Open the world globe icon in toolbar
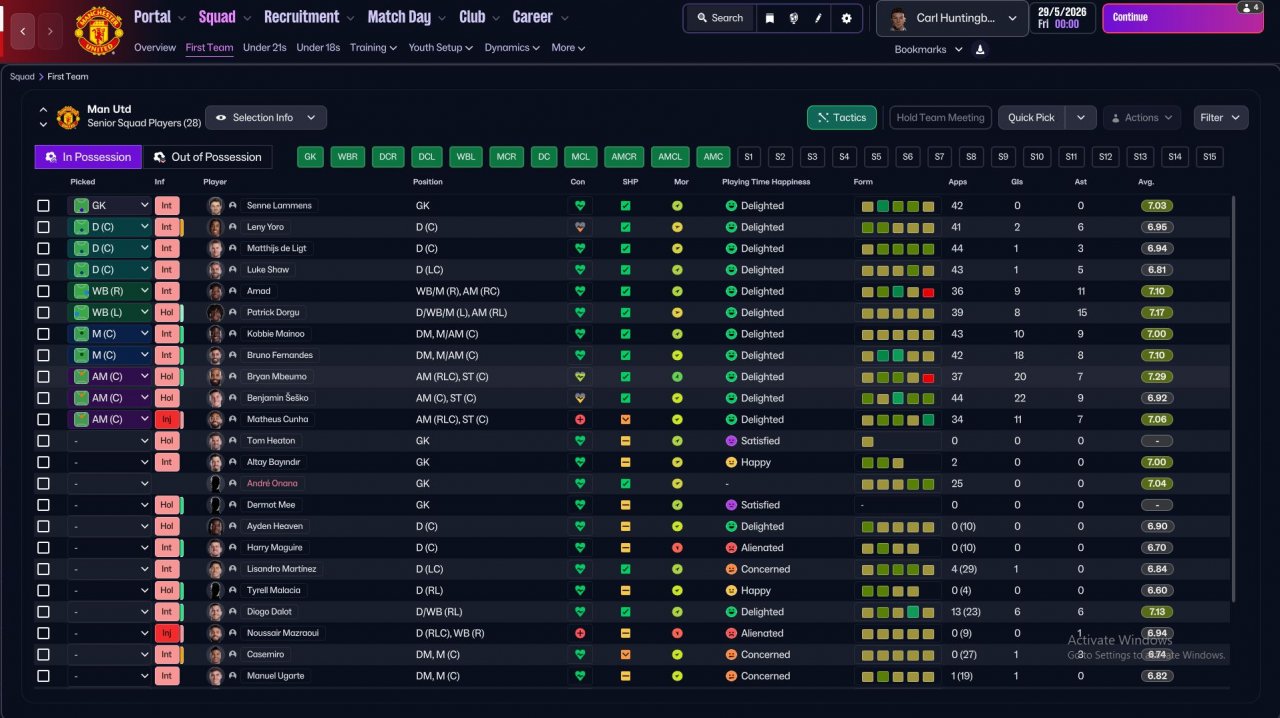The image size is (1280, 718). click(794, 18)
